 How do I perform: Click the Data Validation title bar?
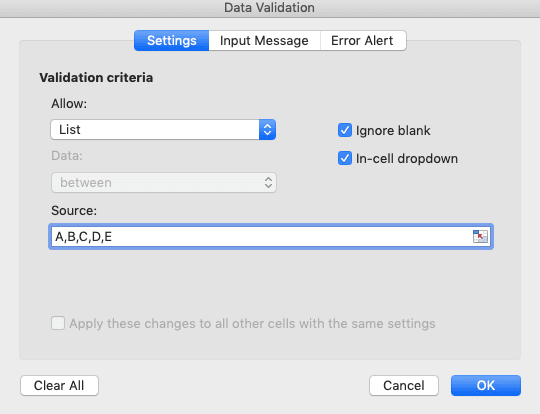[x=270, y=8]
